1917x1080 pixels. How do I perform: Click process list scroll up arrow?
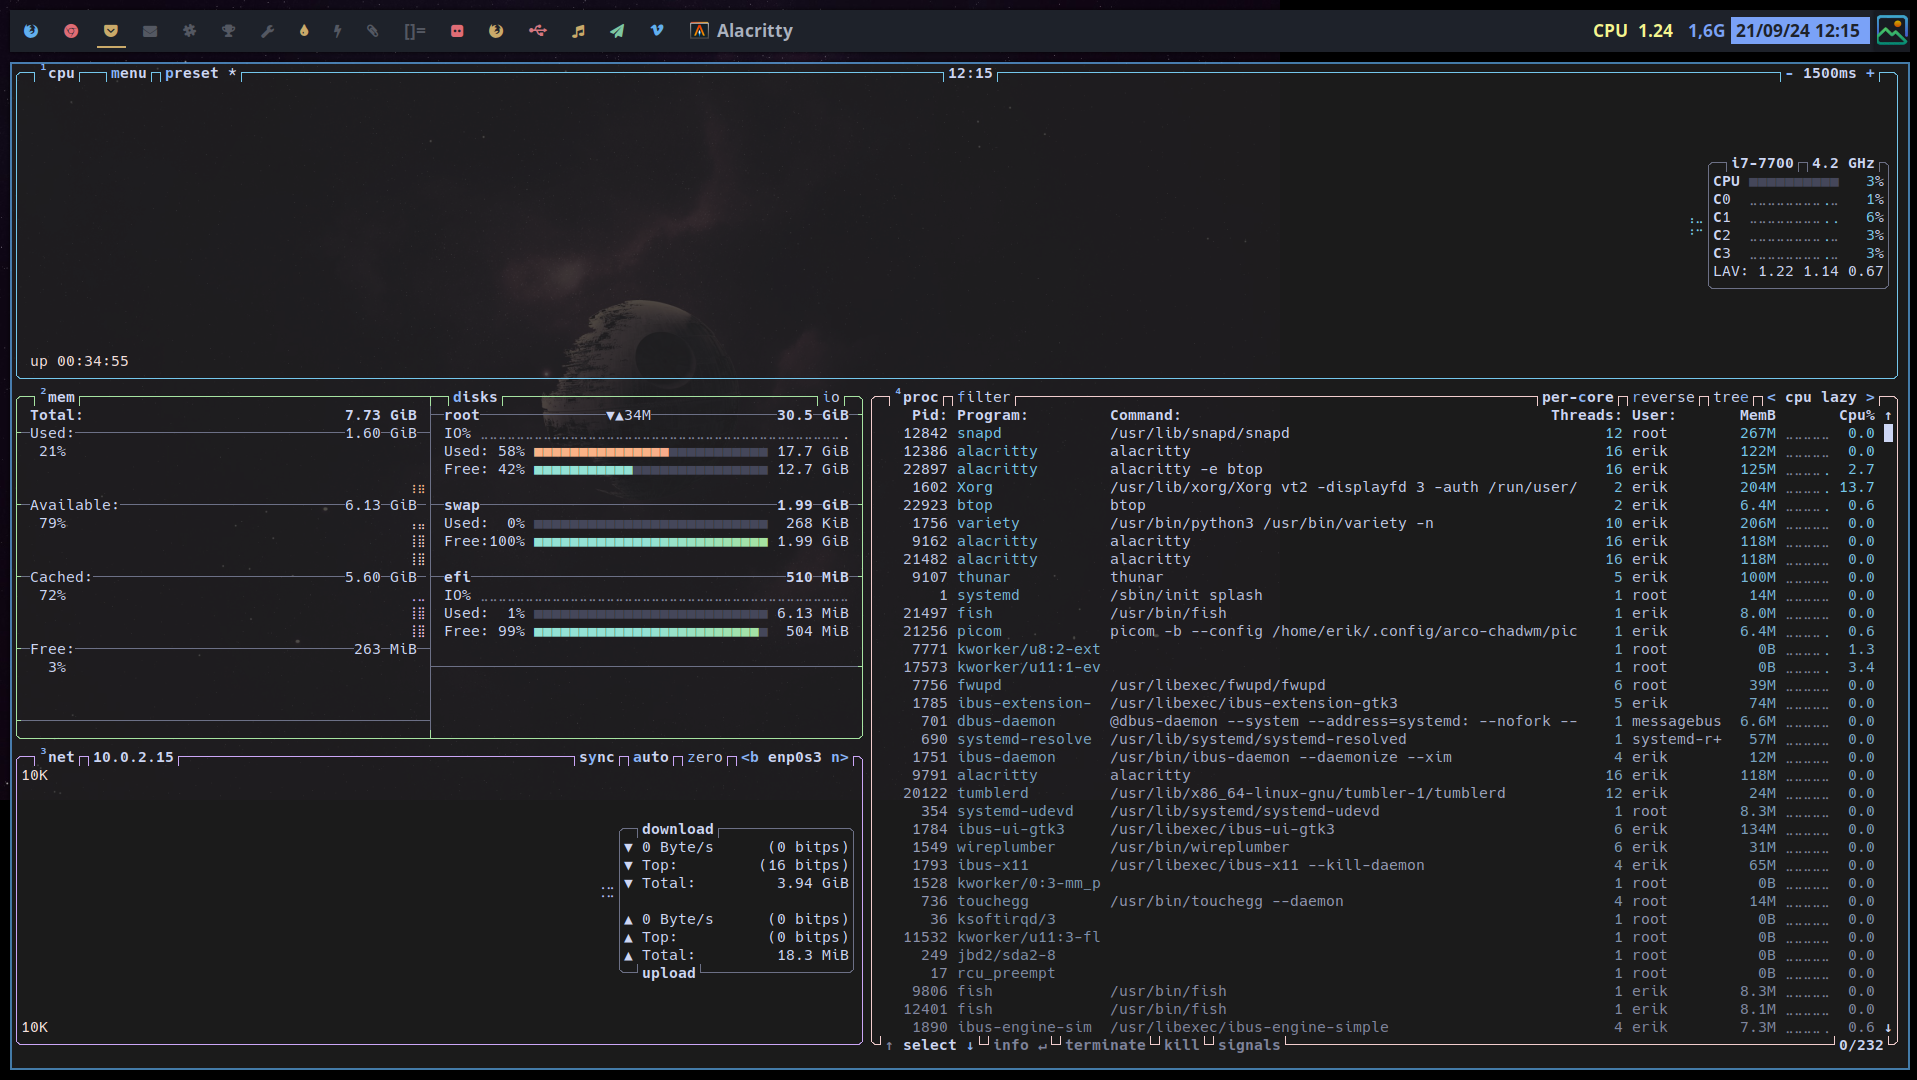[1888, 416]
